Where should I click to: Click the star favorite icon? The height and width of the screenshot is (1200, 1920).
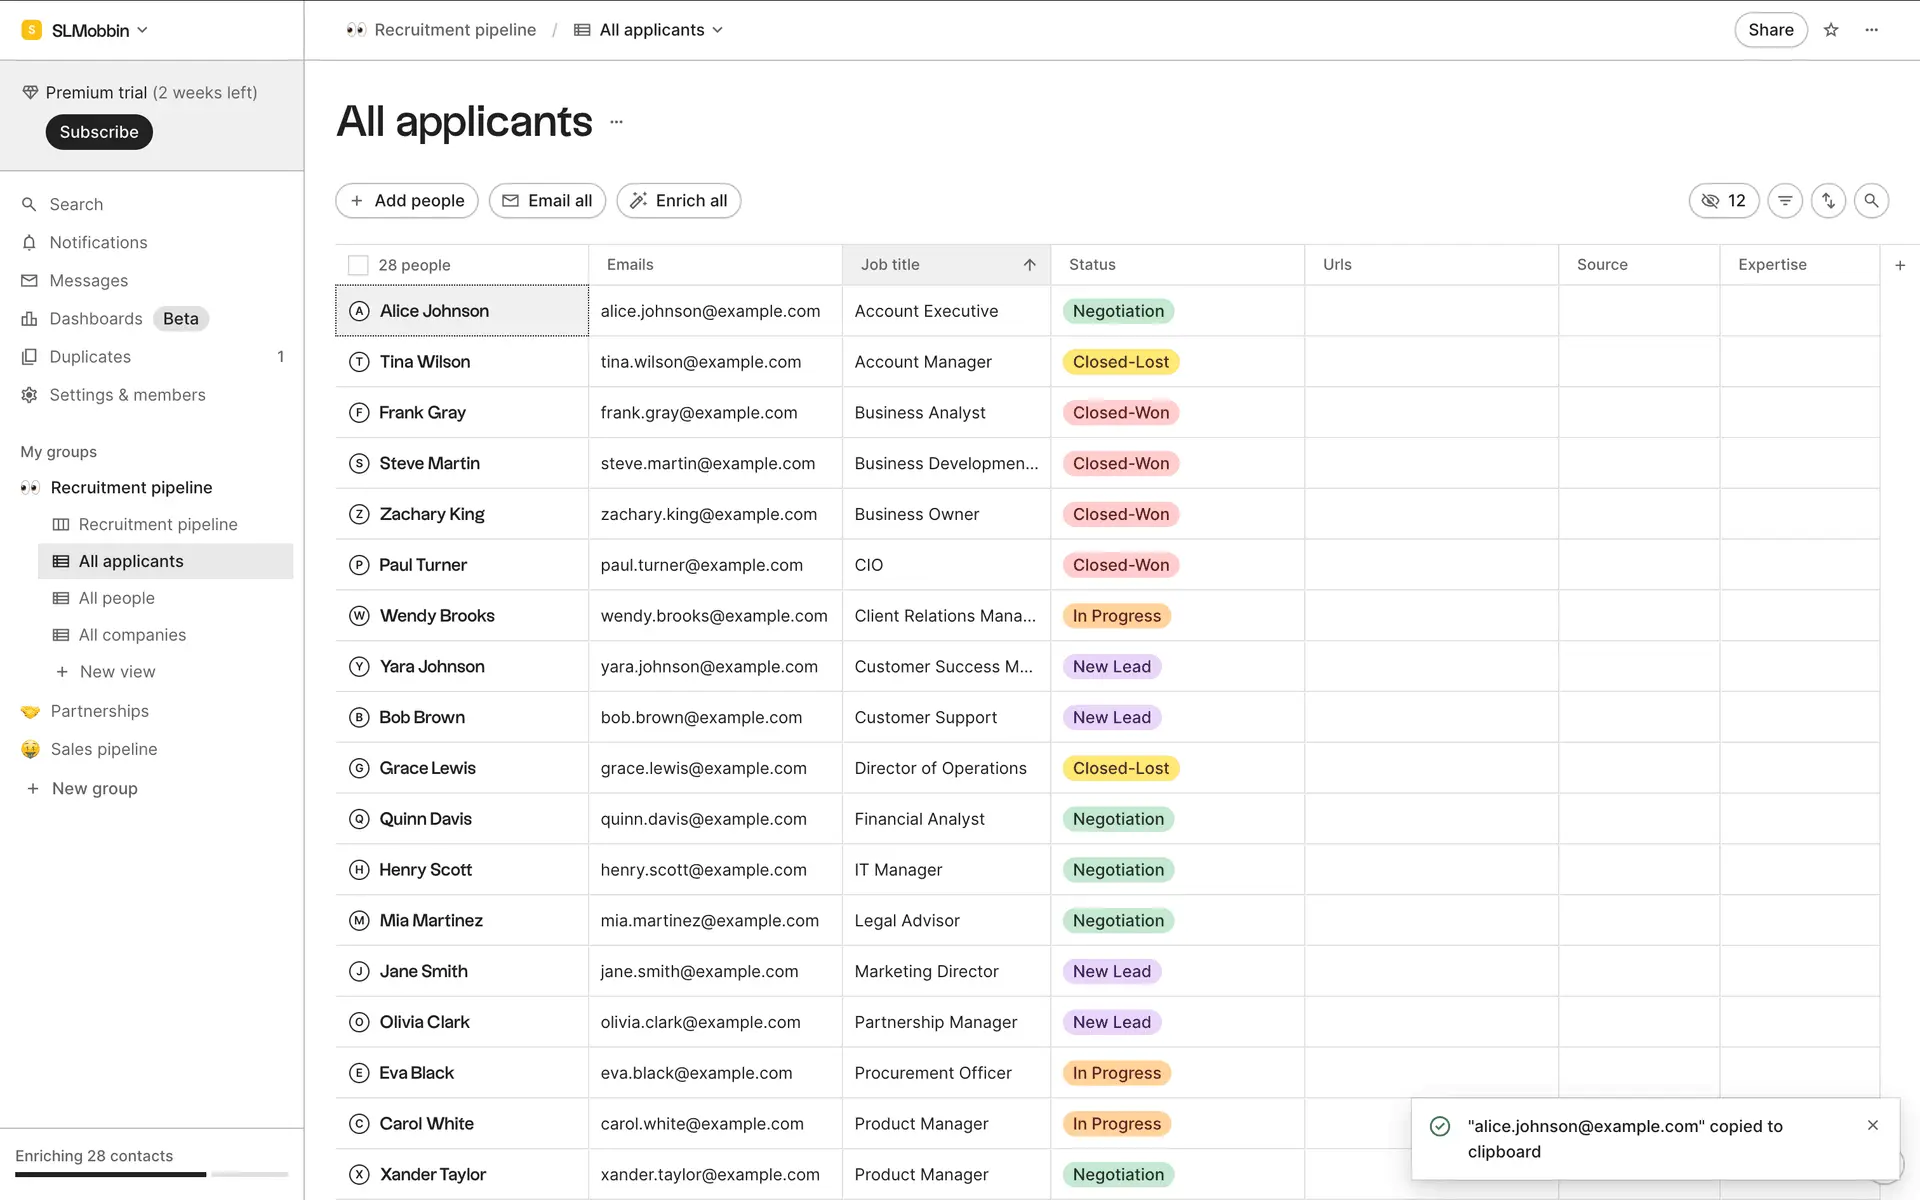pyautogui.click(x=1831, y=30)
